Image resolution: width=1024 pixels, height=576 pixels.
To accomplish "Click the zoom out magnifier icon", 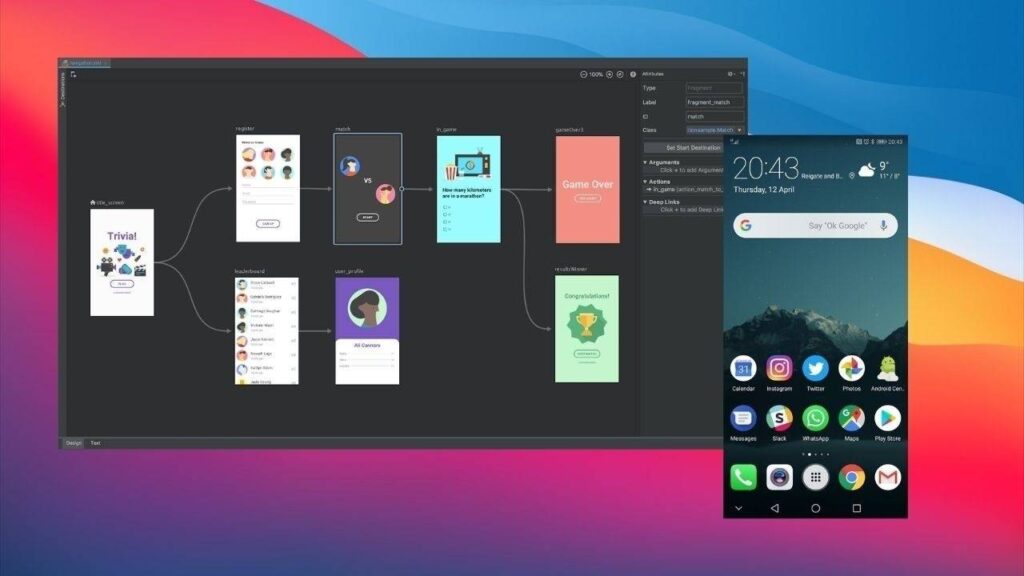I will click(x=585, y=74).
